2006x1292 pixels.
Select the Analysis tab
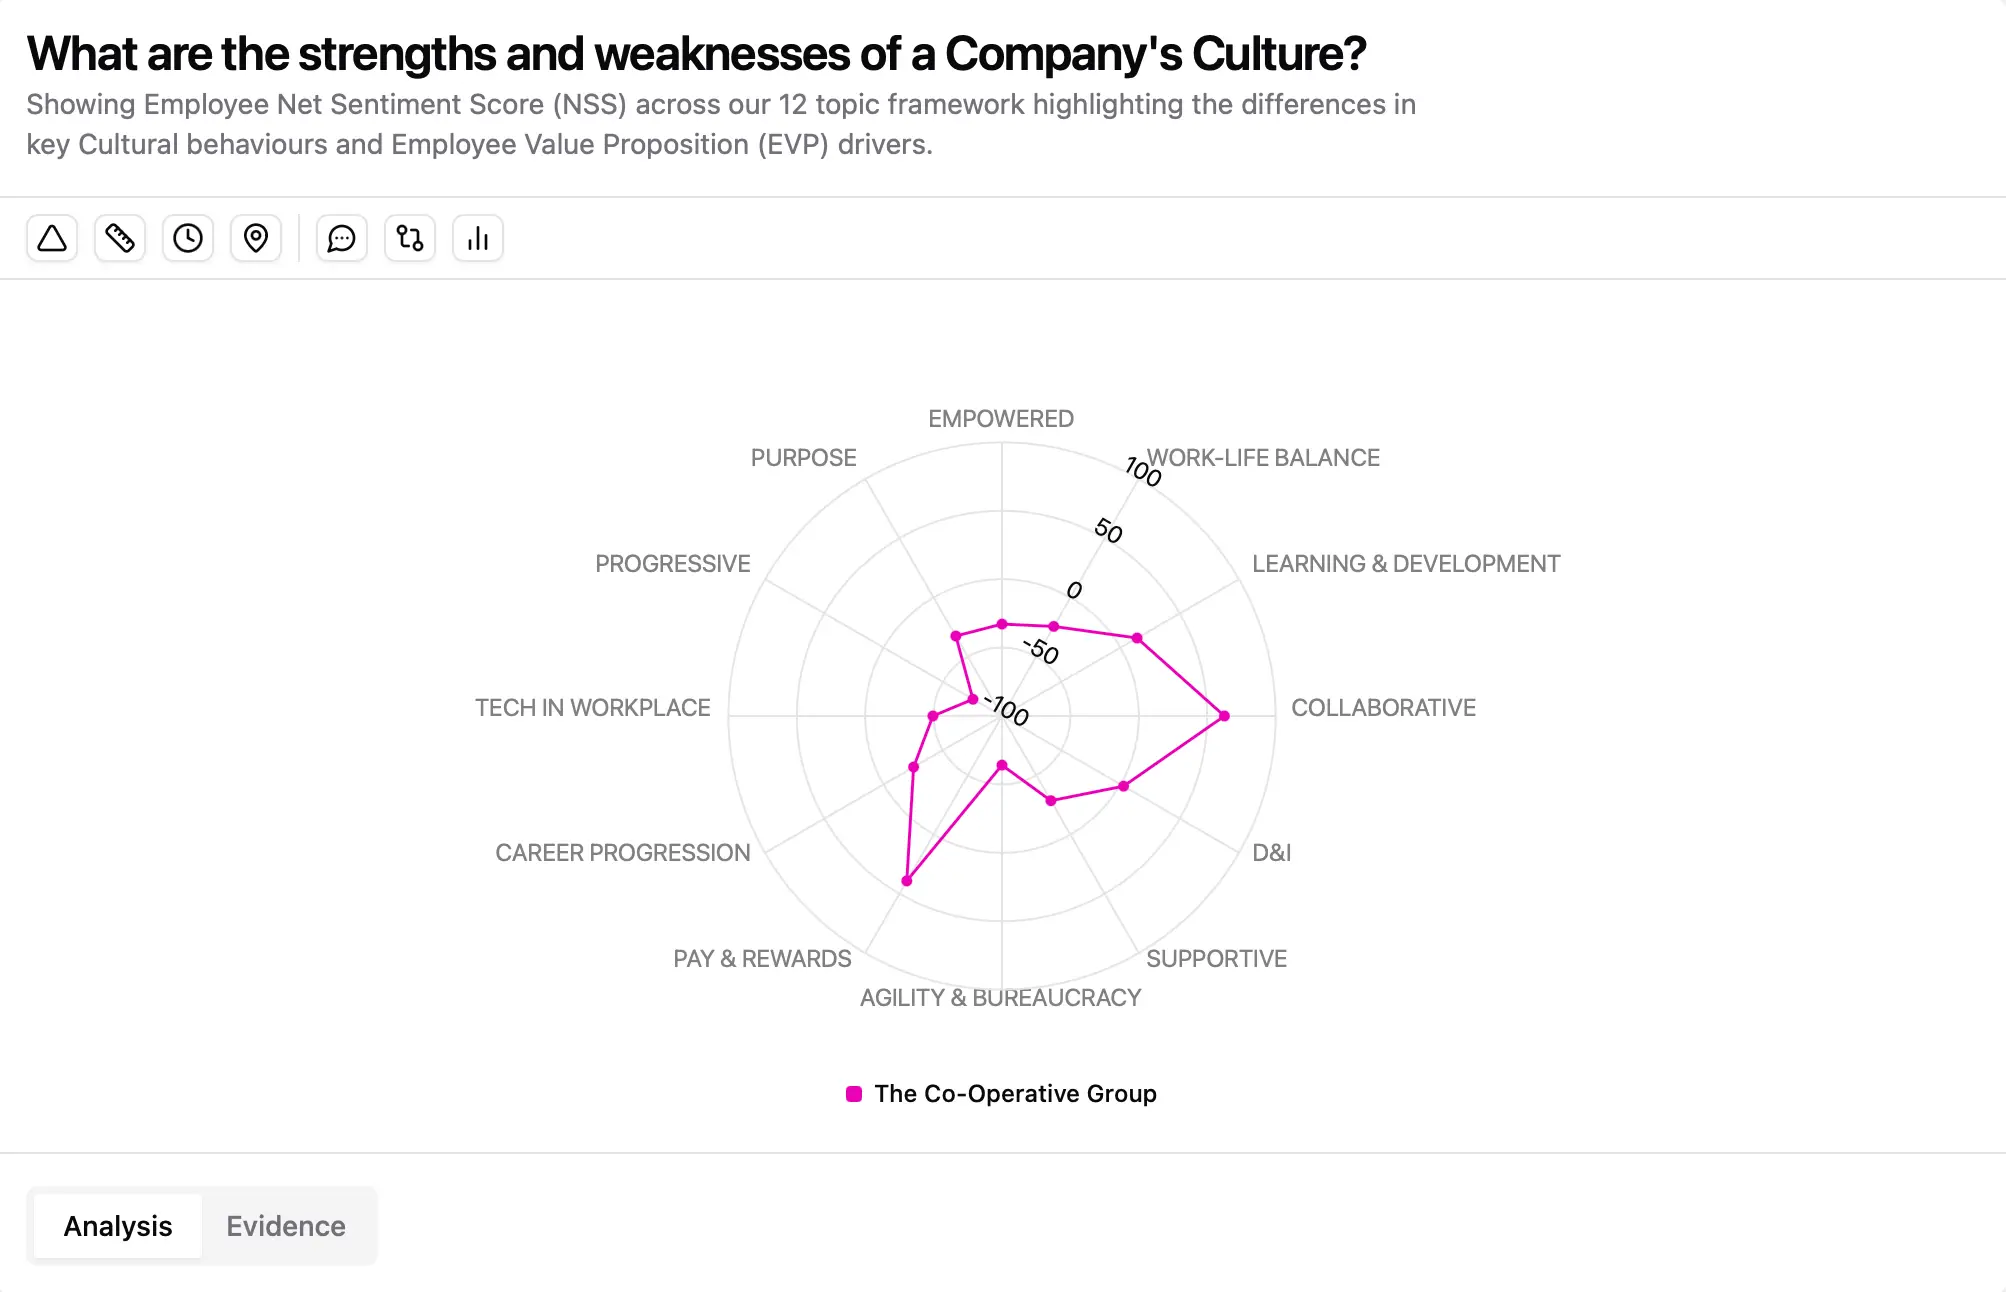pos(117,1225)
